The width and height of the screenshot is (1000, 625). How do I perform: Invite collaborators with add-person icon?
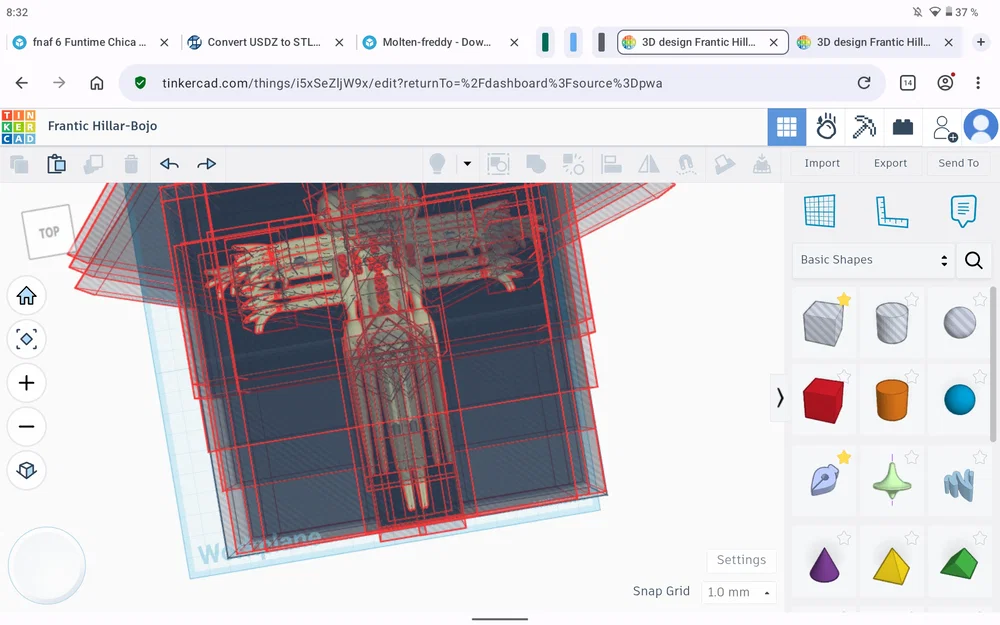point(944,128)
